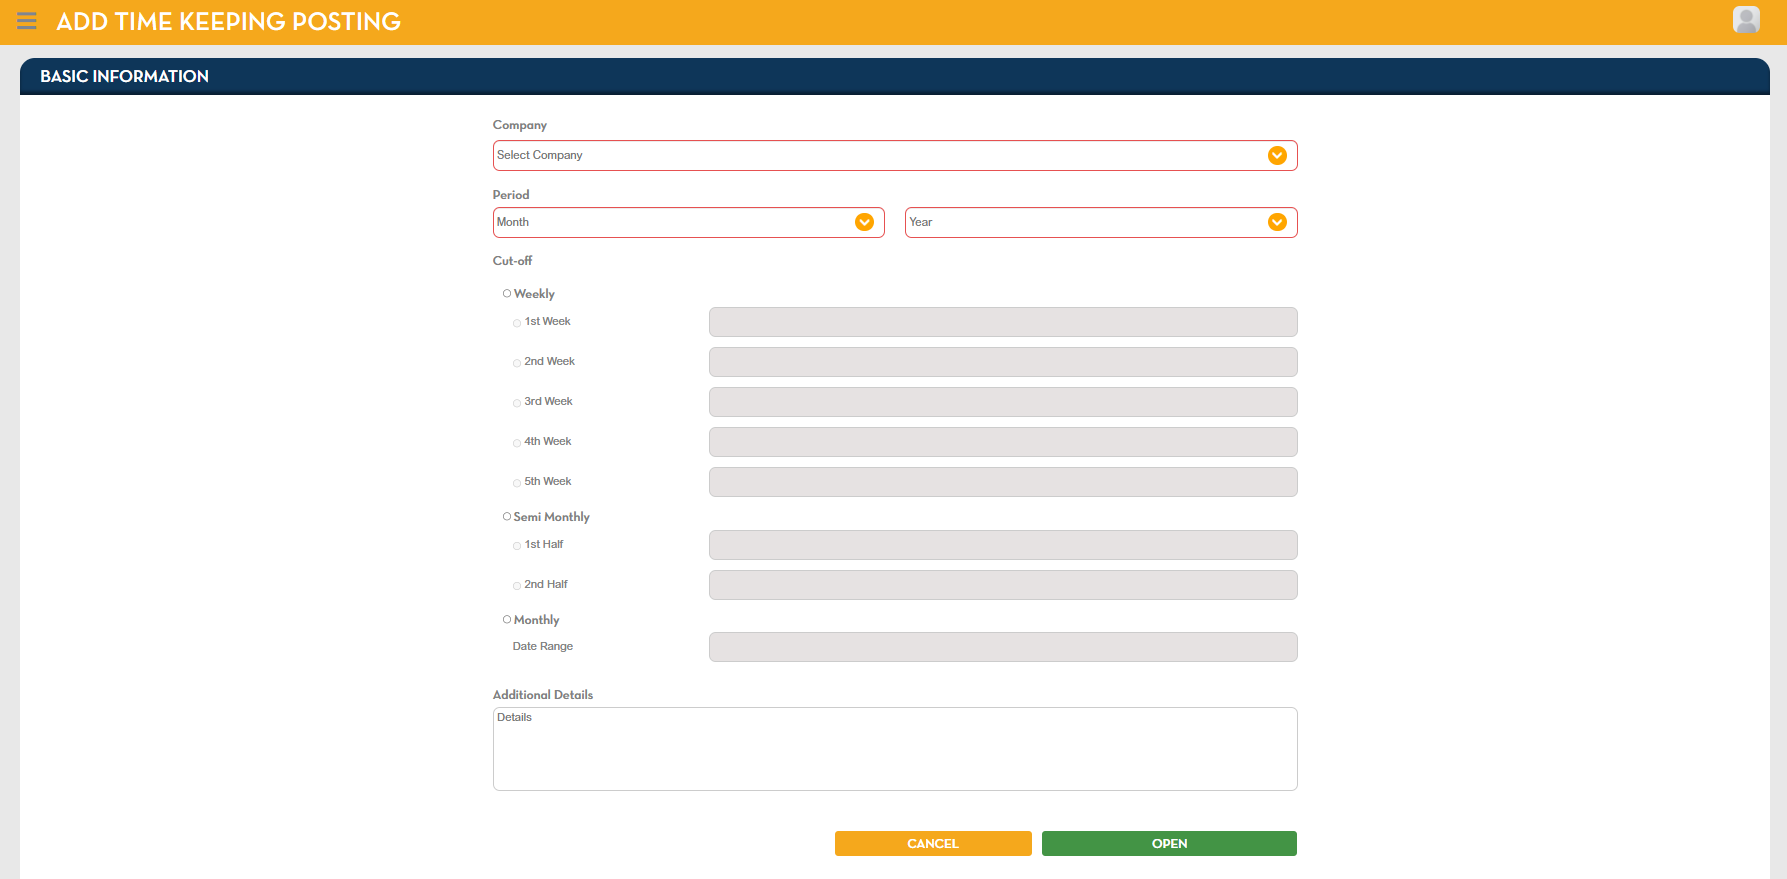Expand the Select Company dropdown arrow
Image resolution: width=1787 pixels, height=879 pixels.
pyautogui.click(x=1277, y=155)
